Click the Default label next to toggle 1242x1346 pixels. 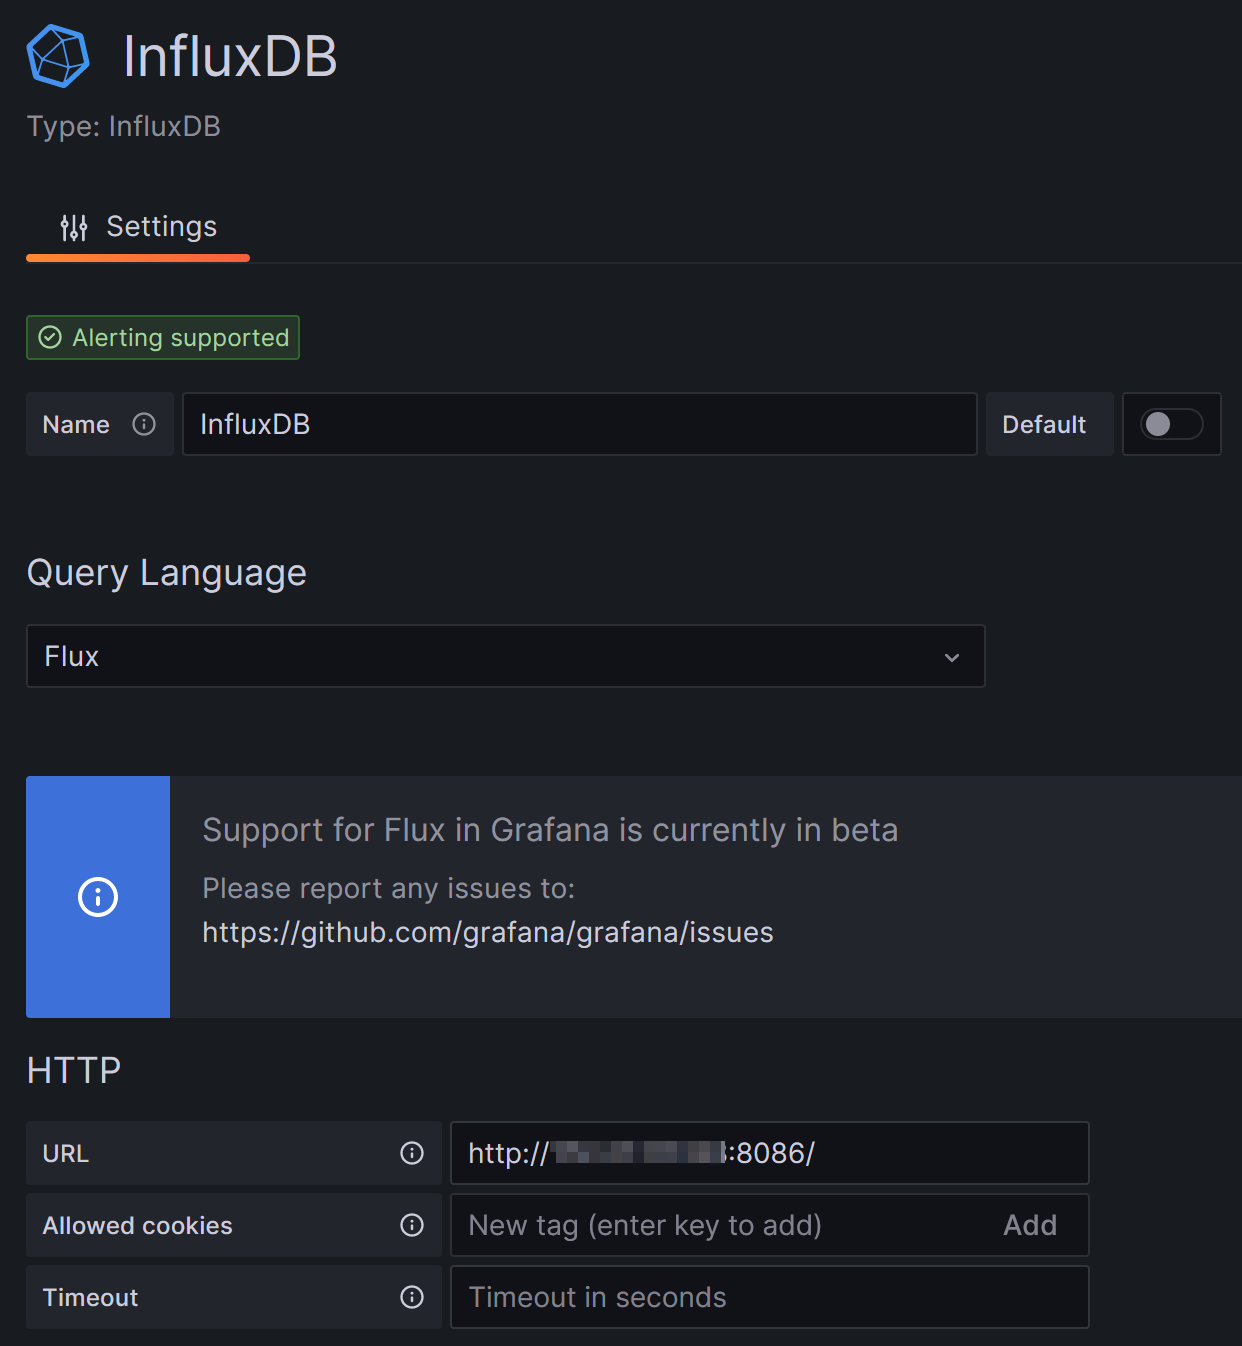(1044, 425)
